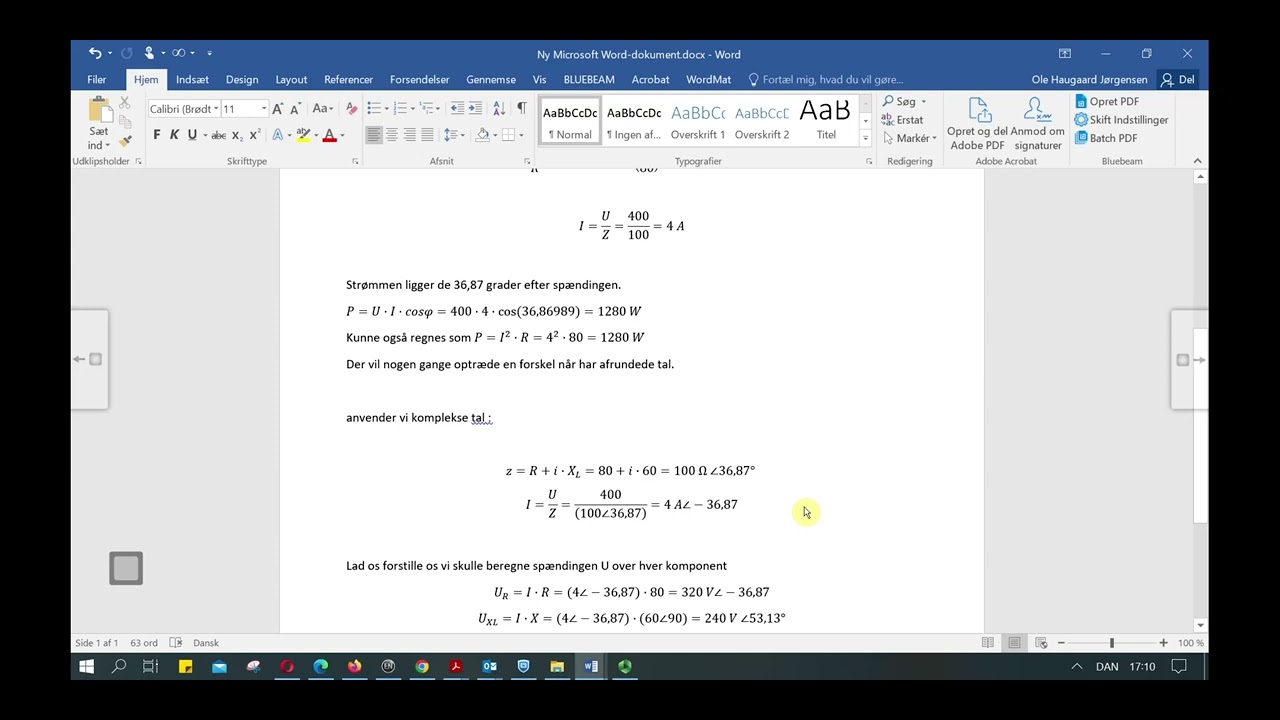The height and width of the screenshot is (720, 1280).
Task: Open the Filer tab
Action: pyautogui.click(x=97, y=79)
